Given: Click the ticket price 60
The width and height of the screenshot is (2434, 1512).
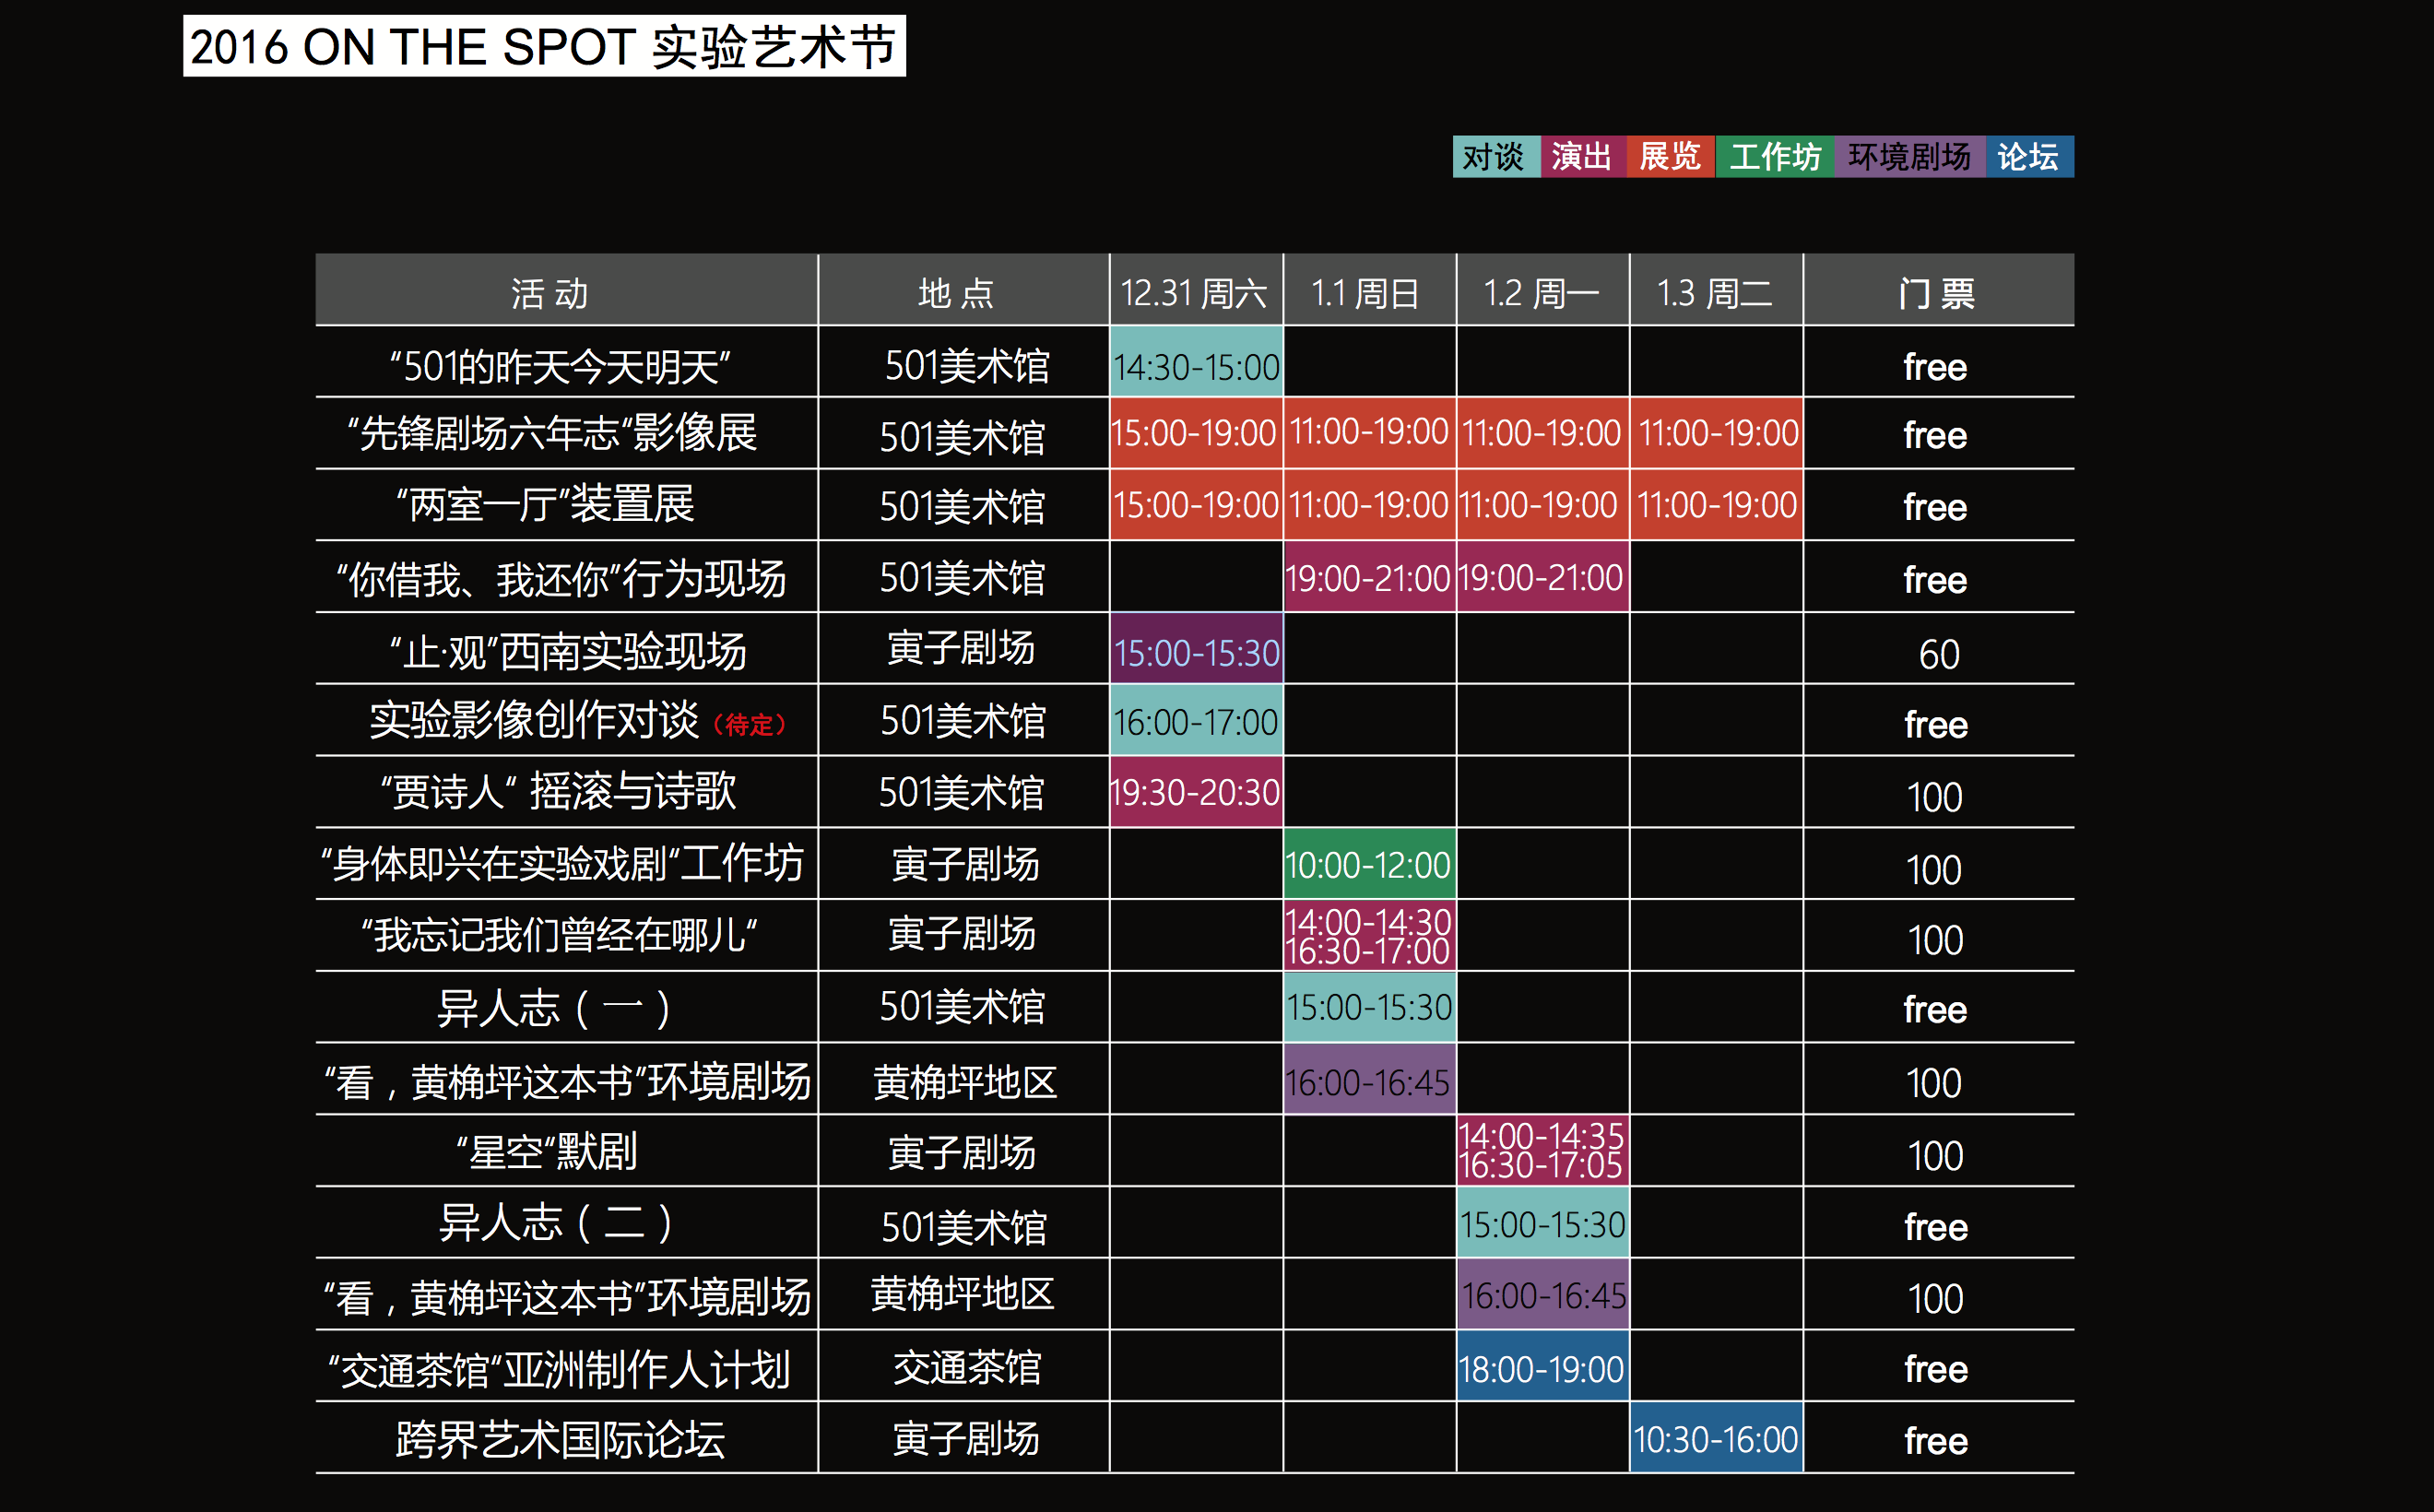Looking at the screenshot, I should pos(1939,654).
